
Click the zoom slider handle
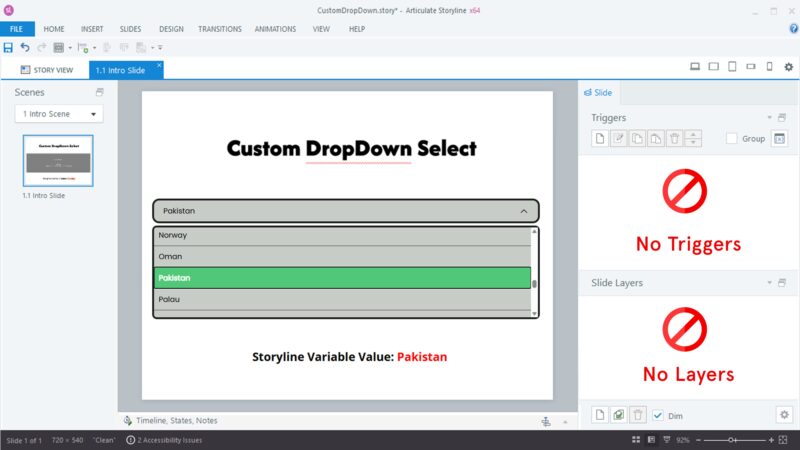pos(731,440)
